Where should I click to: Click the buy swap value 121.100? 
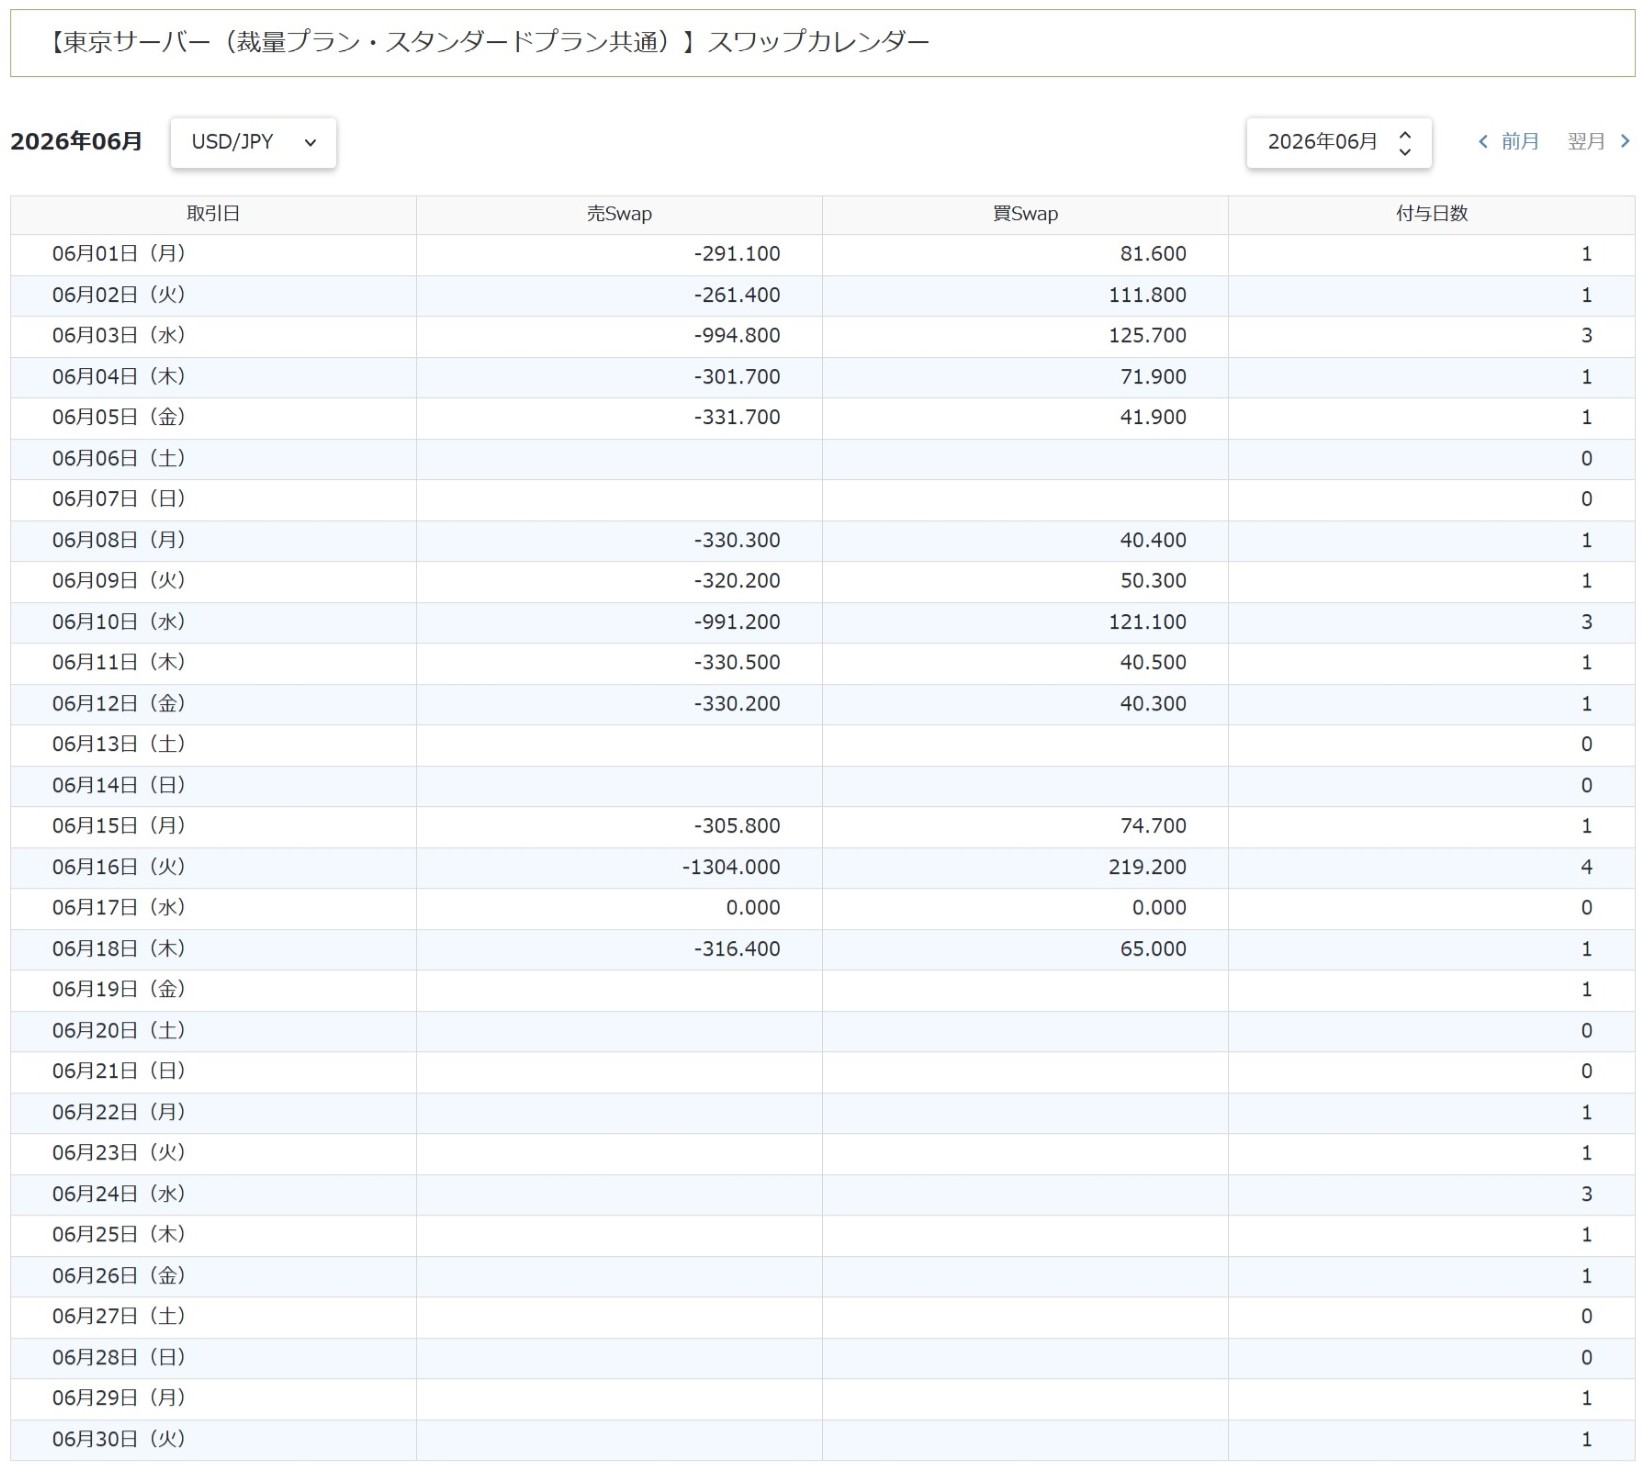(x=1147, y=622)
